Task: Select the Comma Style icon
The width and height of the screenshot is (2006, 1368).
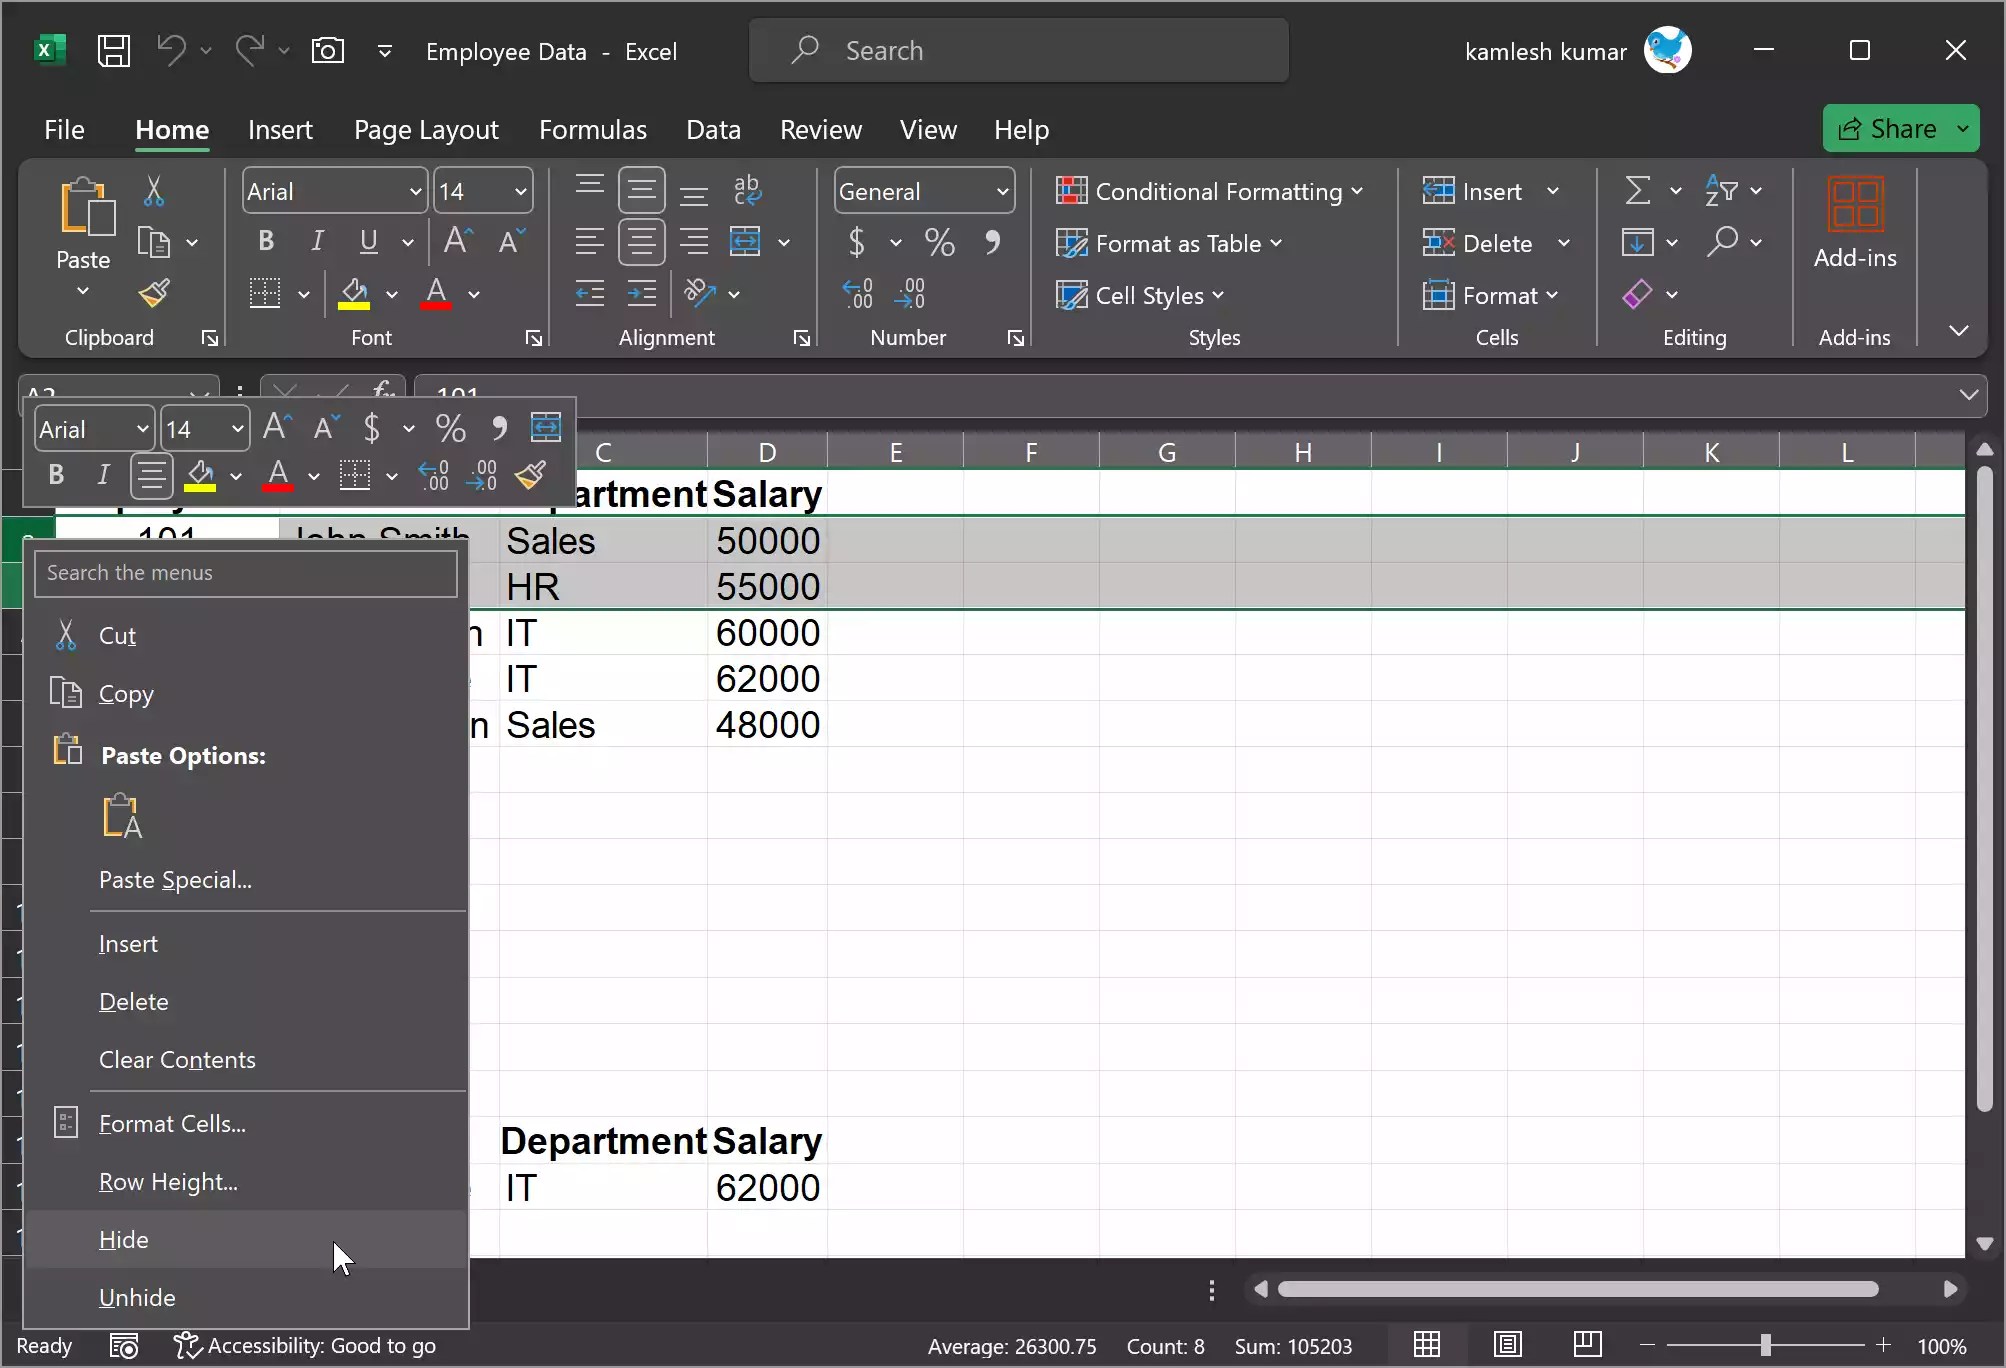Action: [x=993, y=242]
